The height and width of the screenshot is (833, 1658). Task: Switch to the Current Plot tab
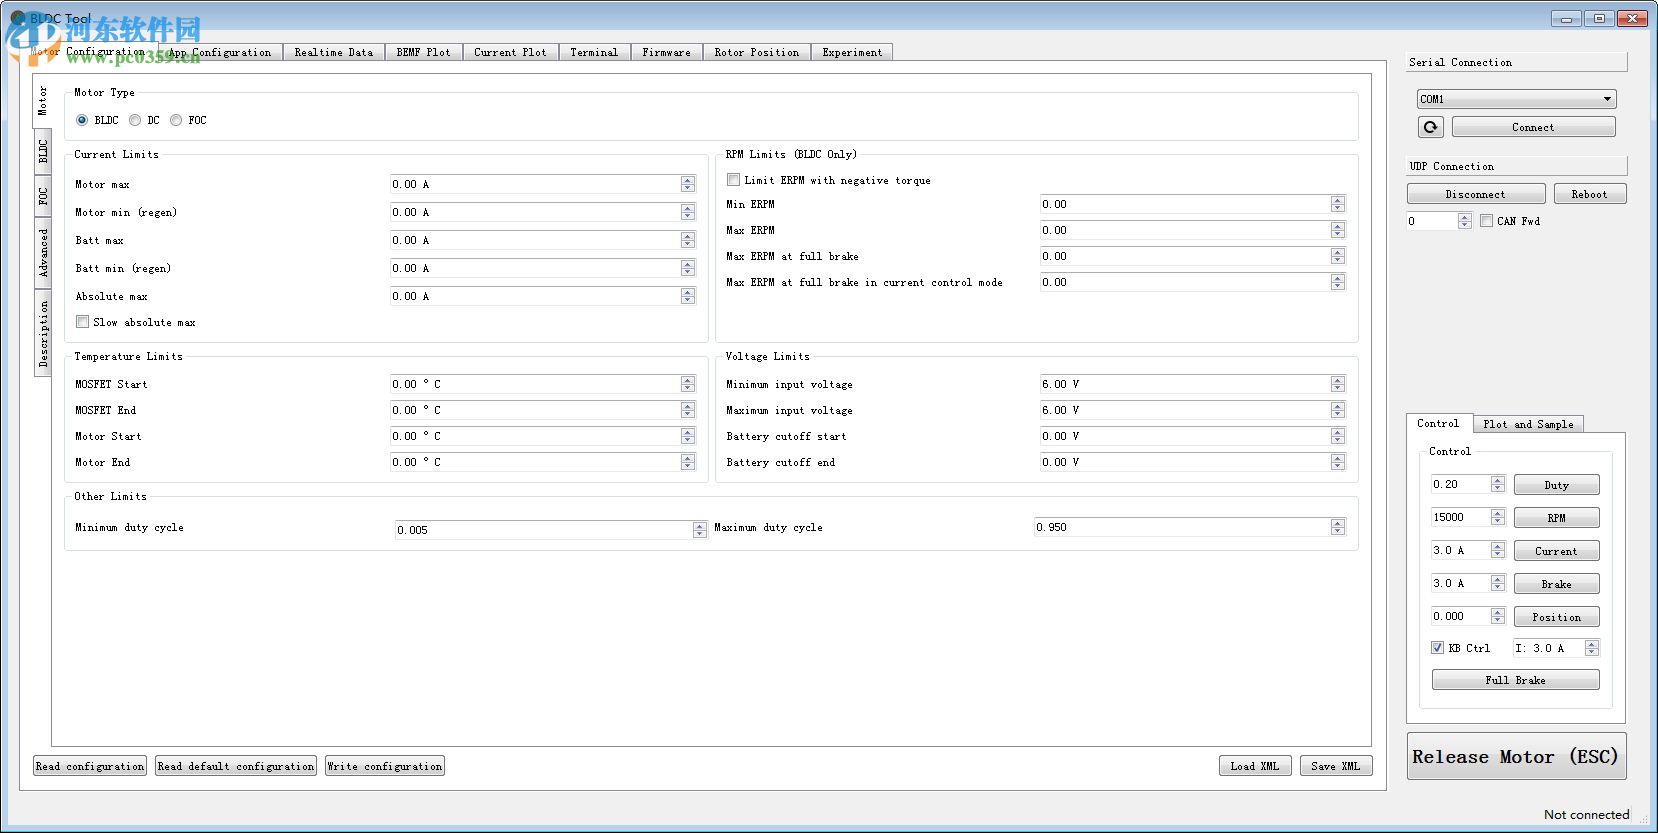(x=510, y=53)
